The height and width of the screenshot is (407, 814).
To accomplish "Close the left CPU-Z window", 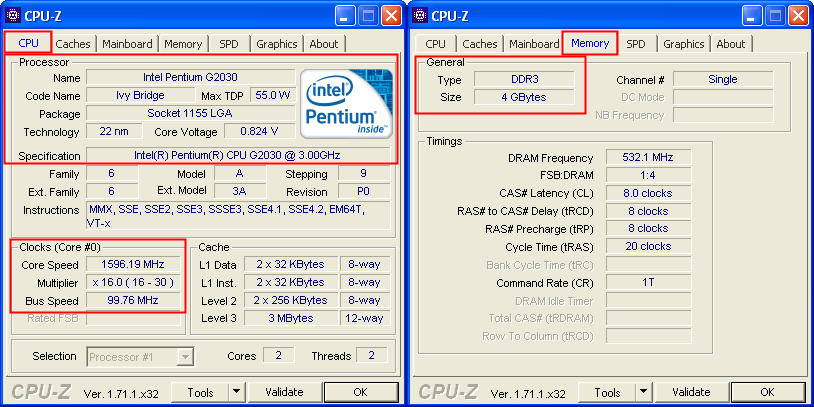I will pyautogui.click(x=391, y=16).
